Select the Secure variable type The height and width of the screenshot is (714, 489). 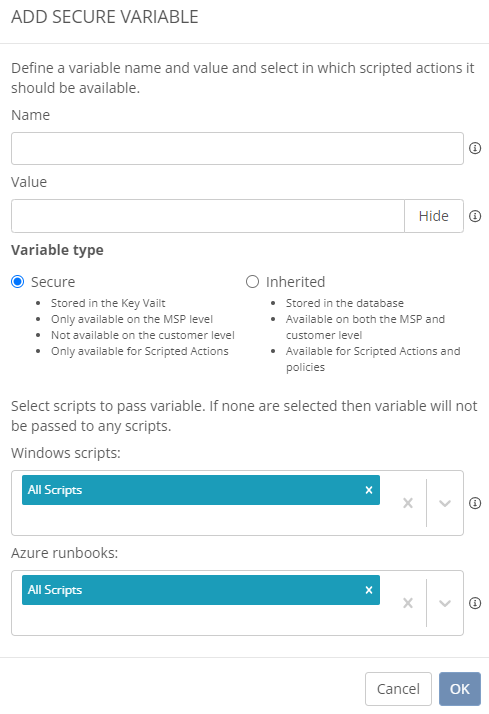(x=18, y=282)
